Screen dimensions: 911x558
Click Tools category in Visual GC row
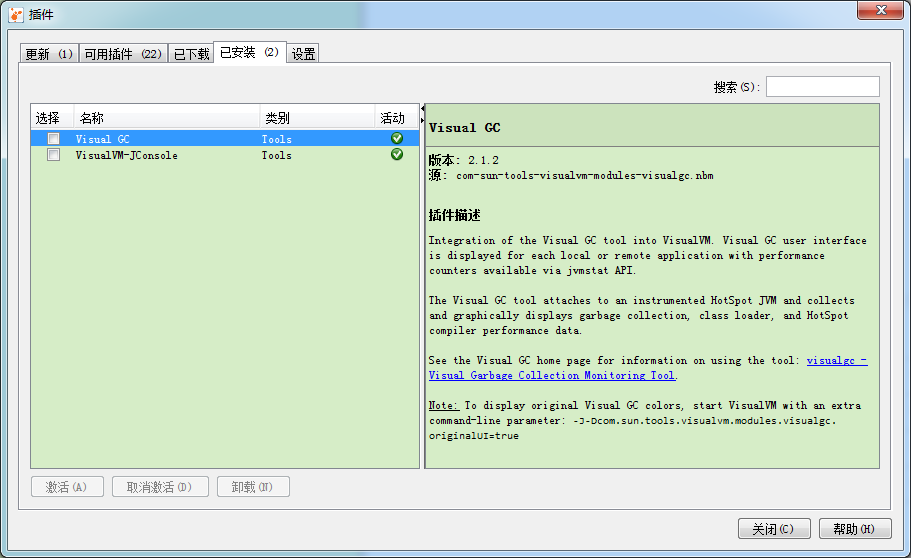click(277, 139)
